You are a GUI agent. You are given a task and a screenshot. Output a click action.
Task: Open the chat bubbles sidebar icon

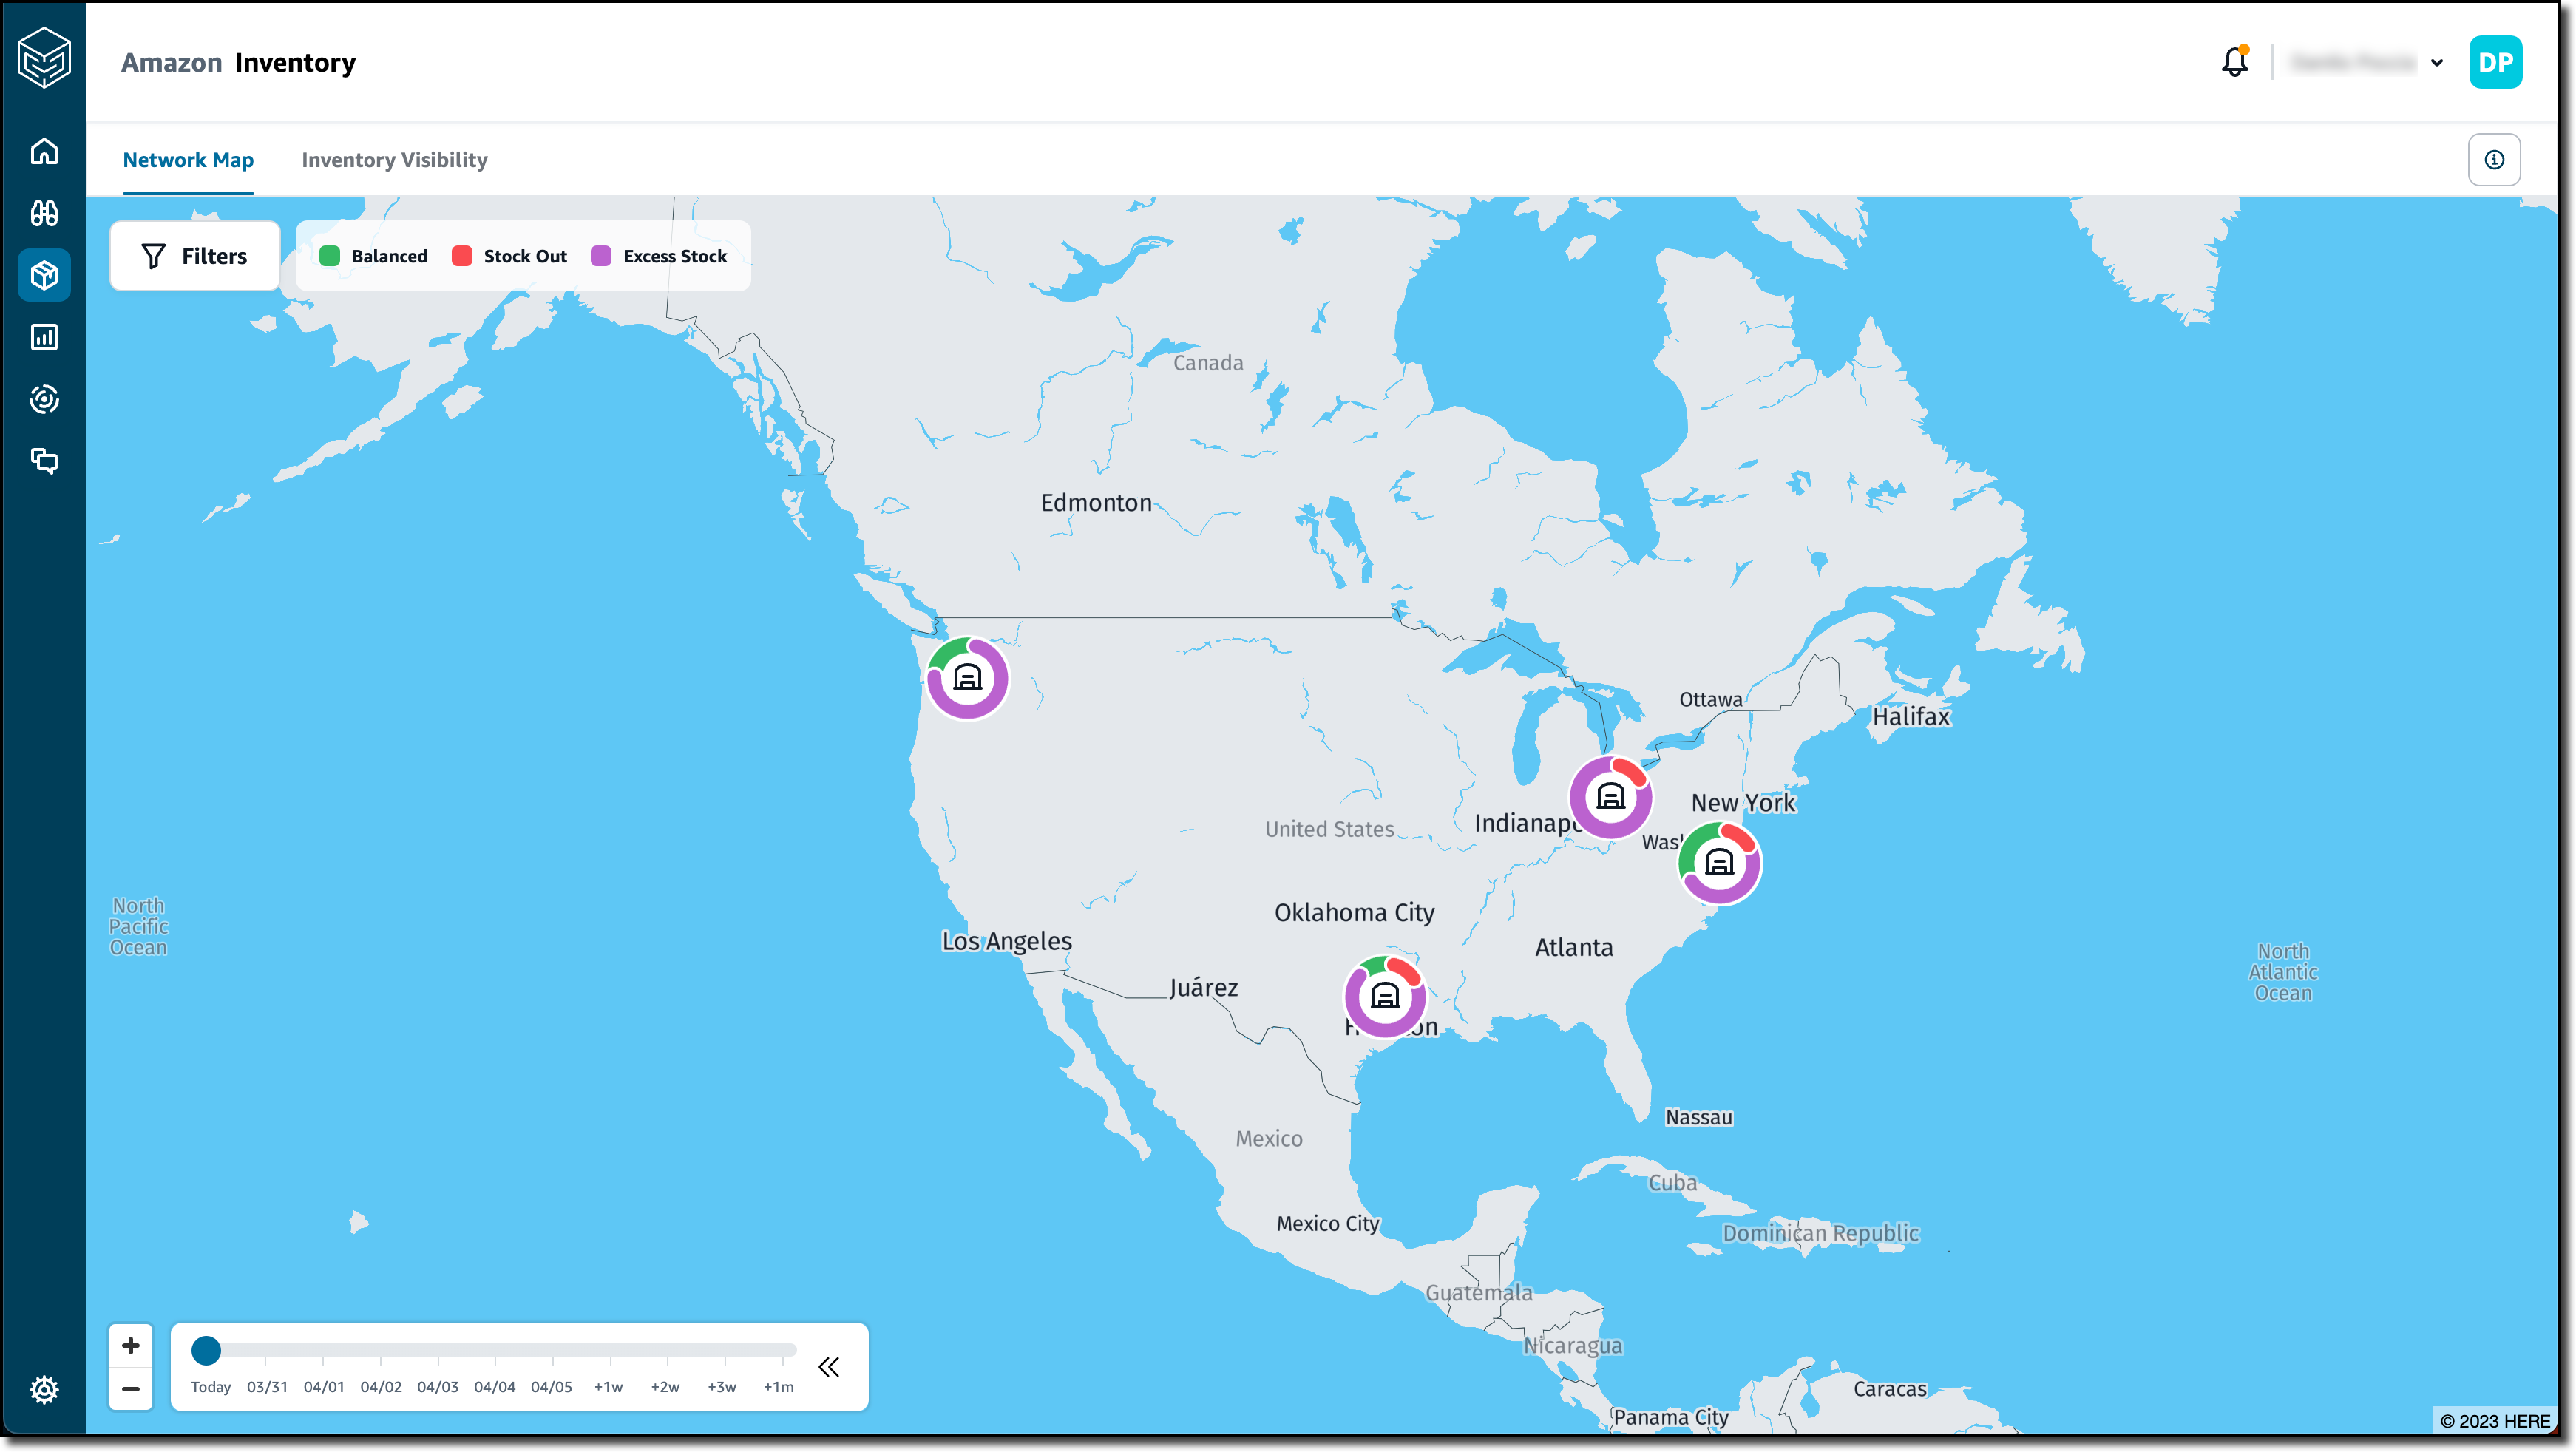(x=44, y=460)
